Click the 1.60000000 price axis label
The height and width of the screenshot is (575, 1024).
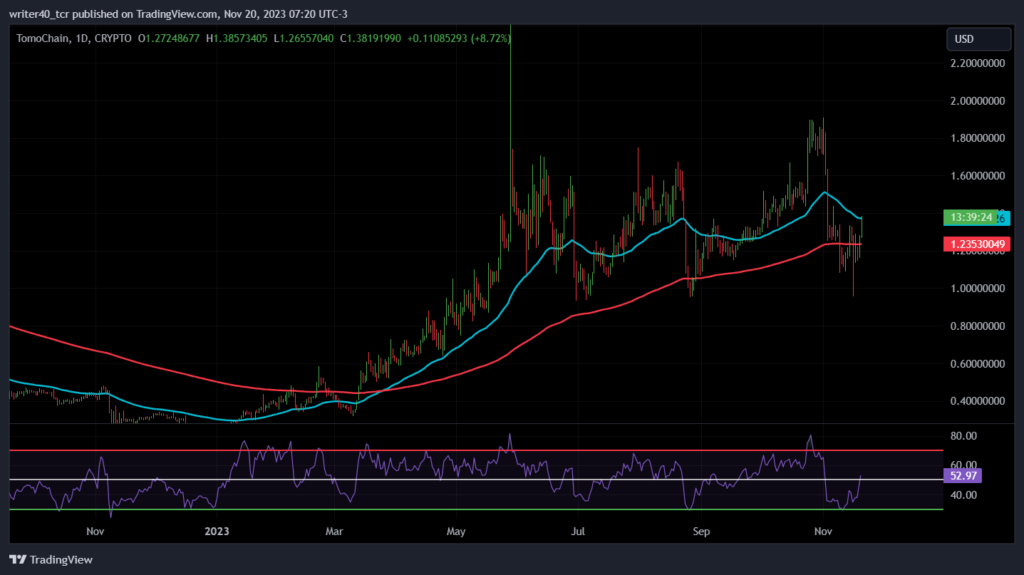[x=978, y=176]
